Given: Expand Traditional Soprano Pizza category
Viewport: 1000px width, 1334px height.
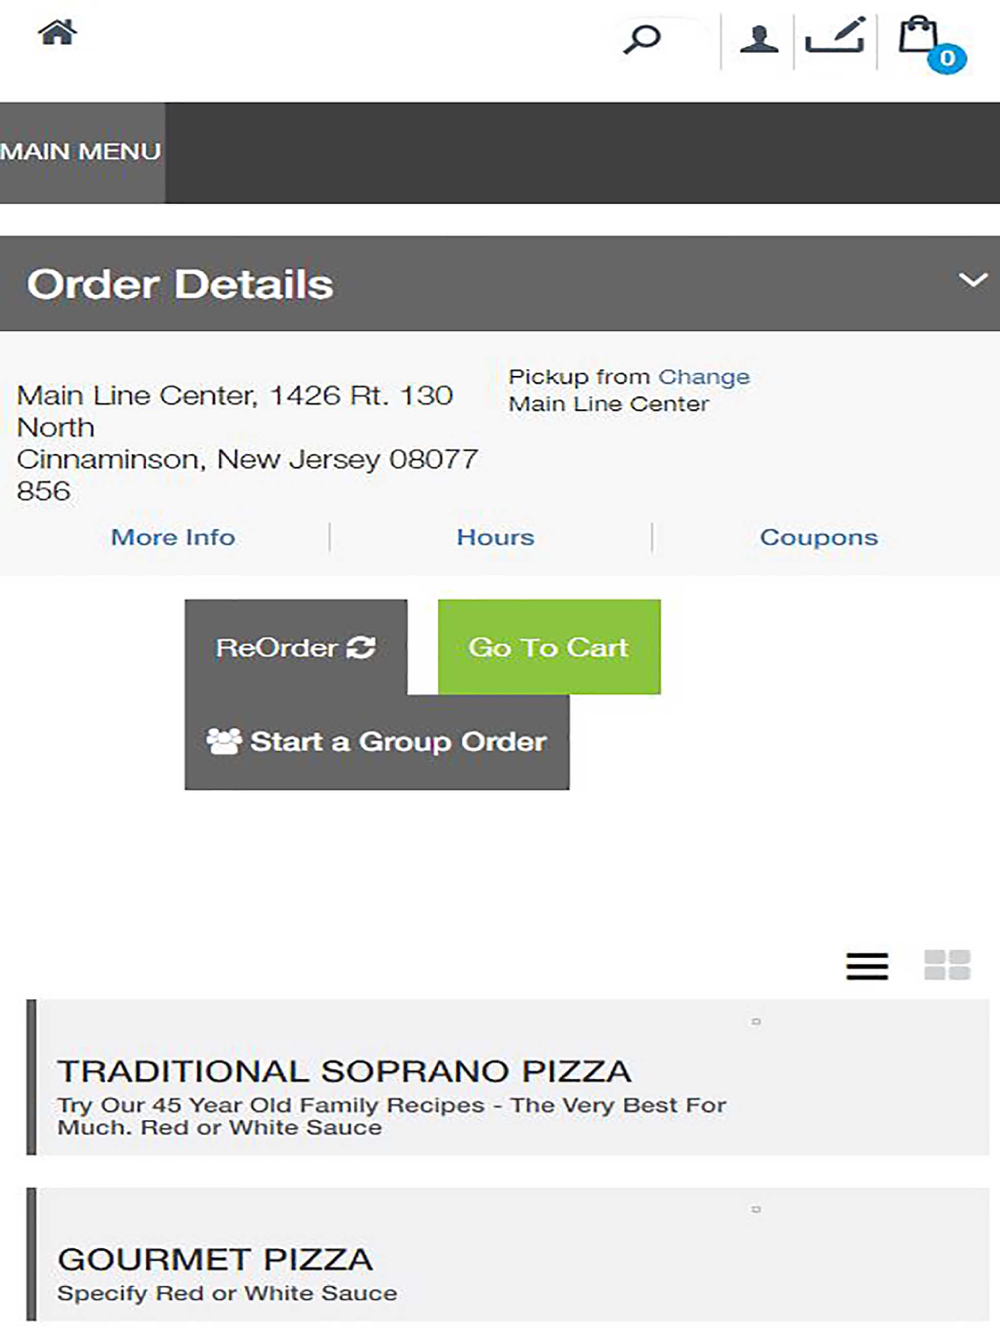Looking at the screenshot, I should click(508, 1077).
